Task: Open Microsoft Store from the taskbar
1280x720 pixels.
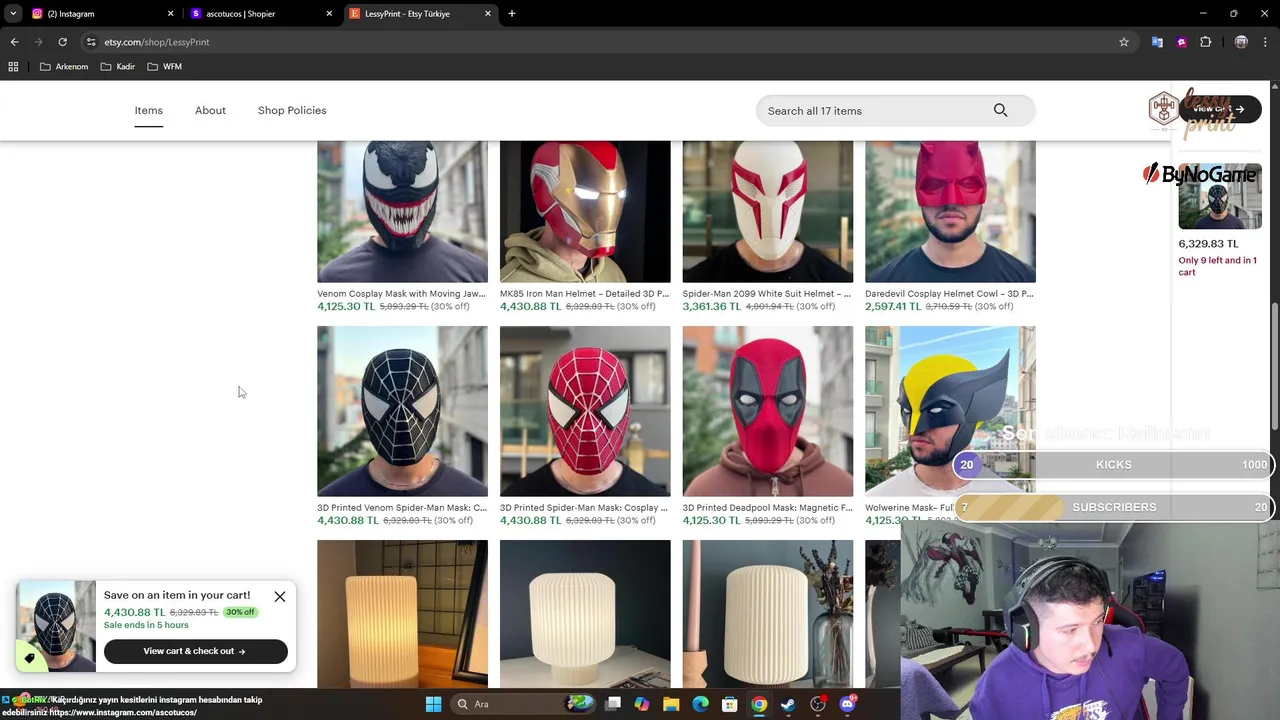Action: pyautogui.click(x=730, y=704)
